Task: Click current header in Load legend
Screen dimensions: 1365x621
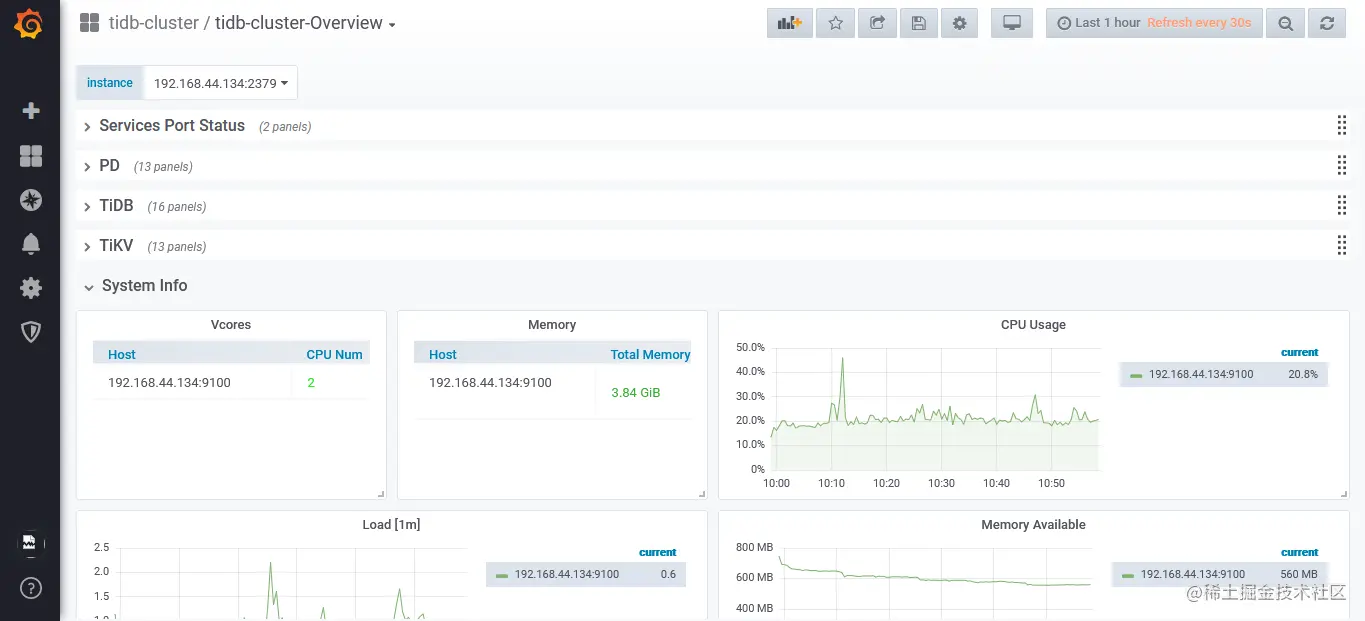Action: click(658, 552)
